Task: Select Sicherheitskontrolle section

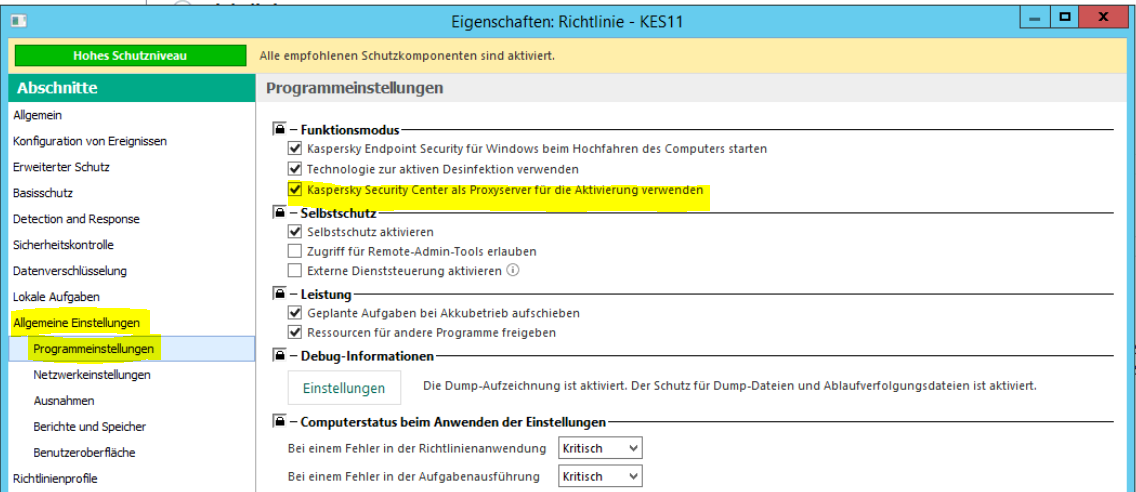Action: point(63,245)
